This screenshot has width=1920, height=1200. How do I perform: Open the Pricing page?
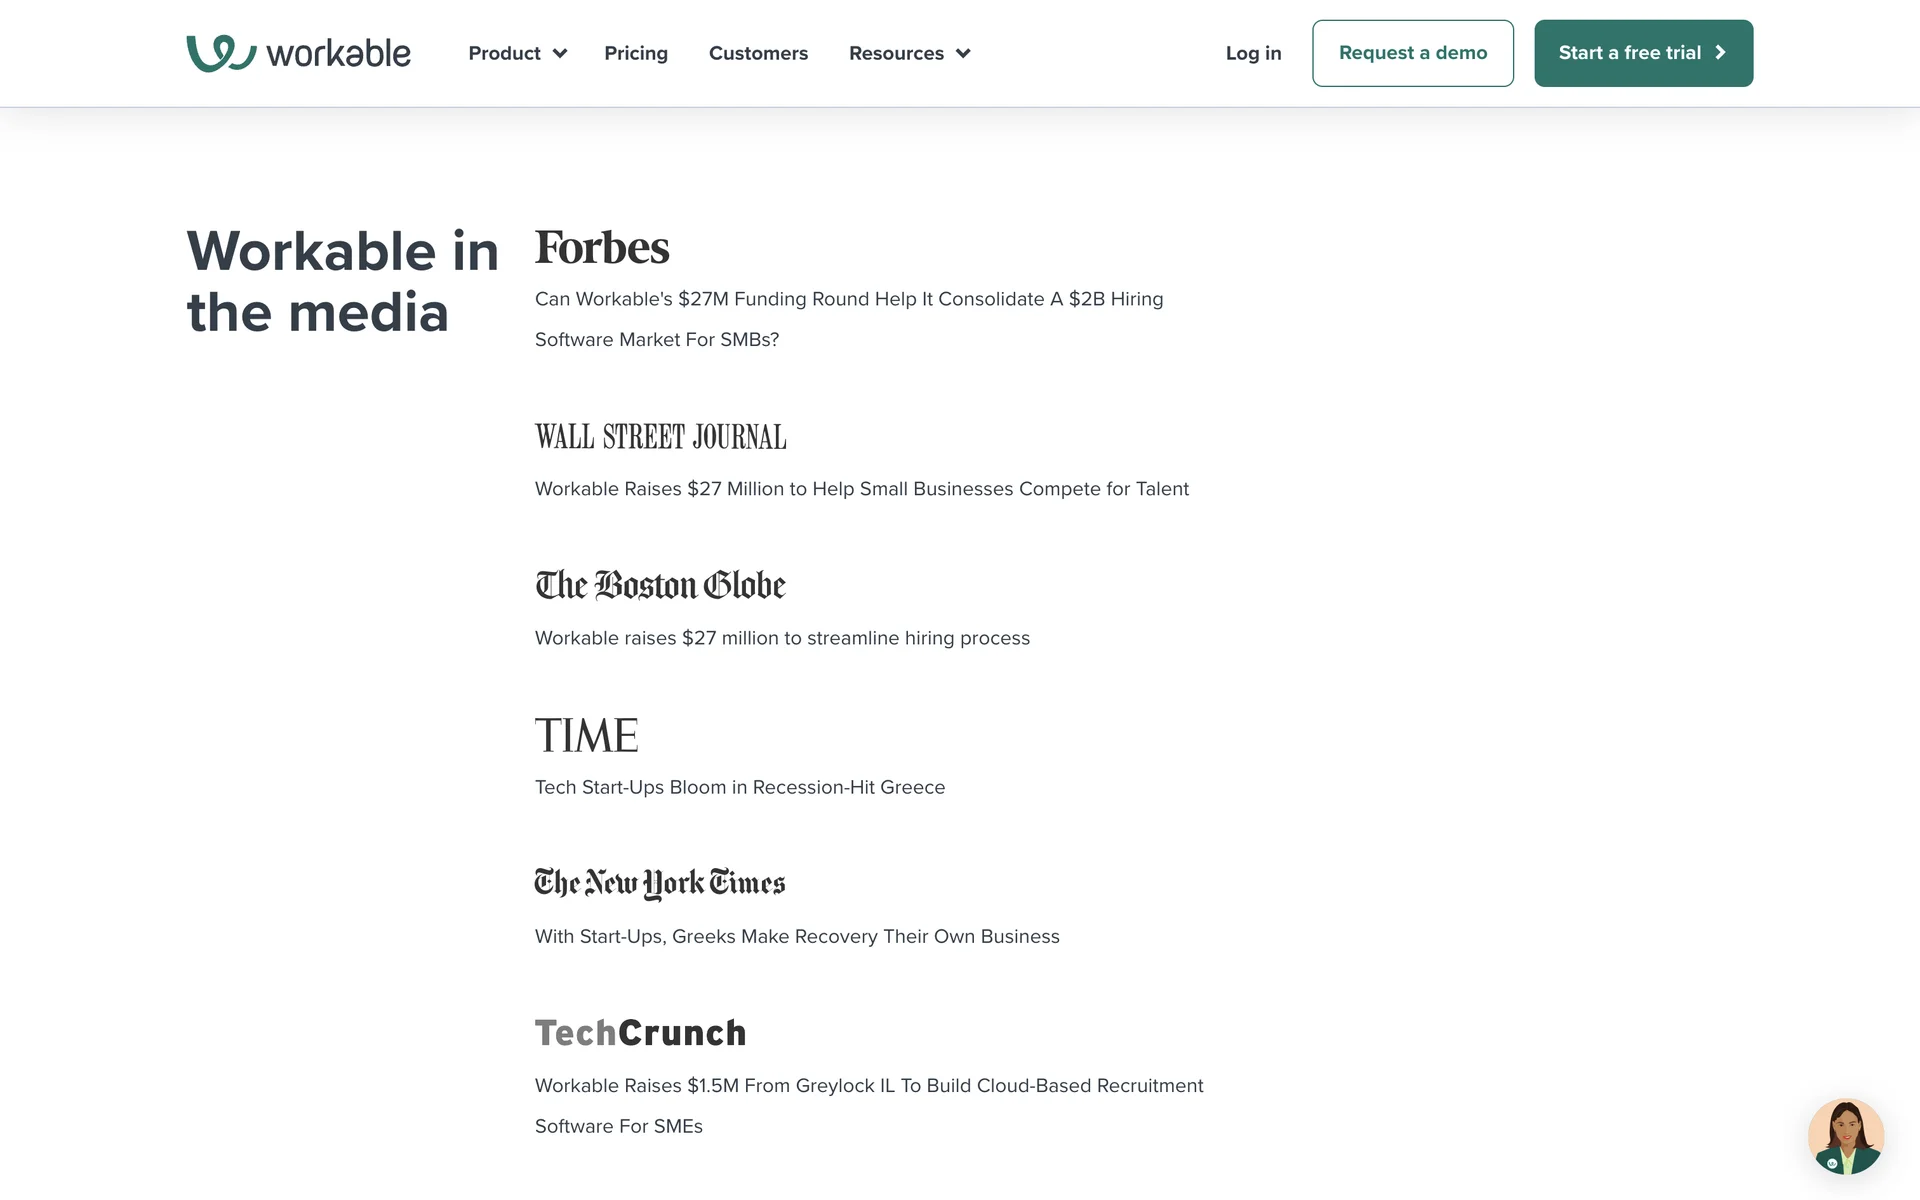[636, 53]
